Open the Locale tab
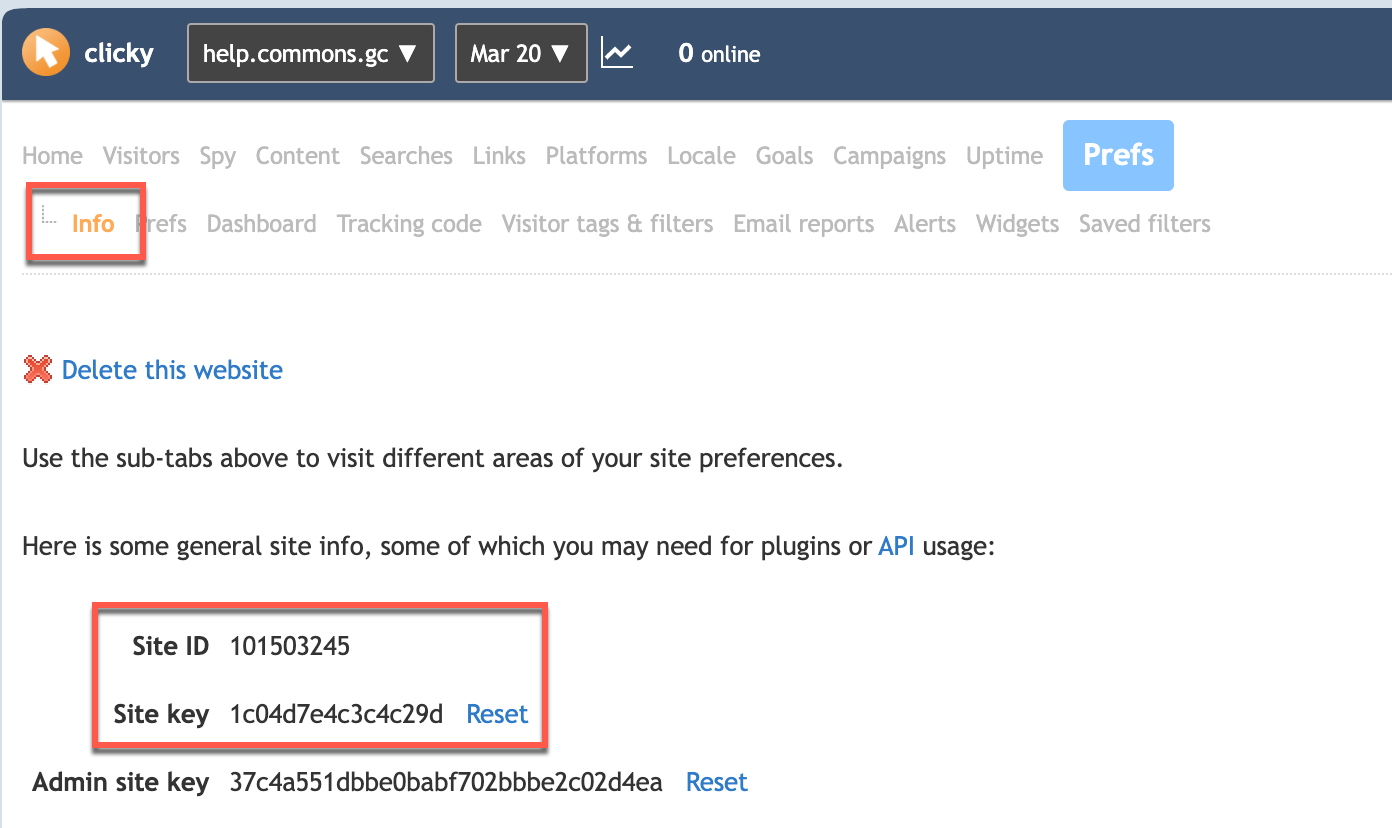1392x828 pixels. 701,156
